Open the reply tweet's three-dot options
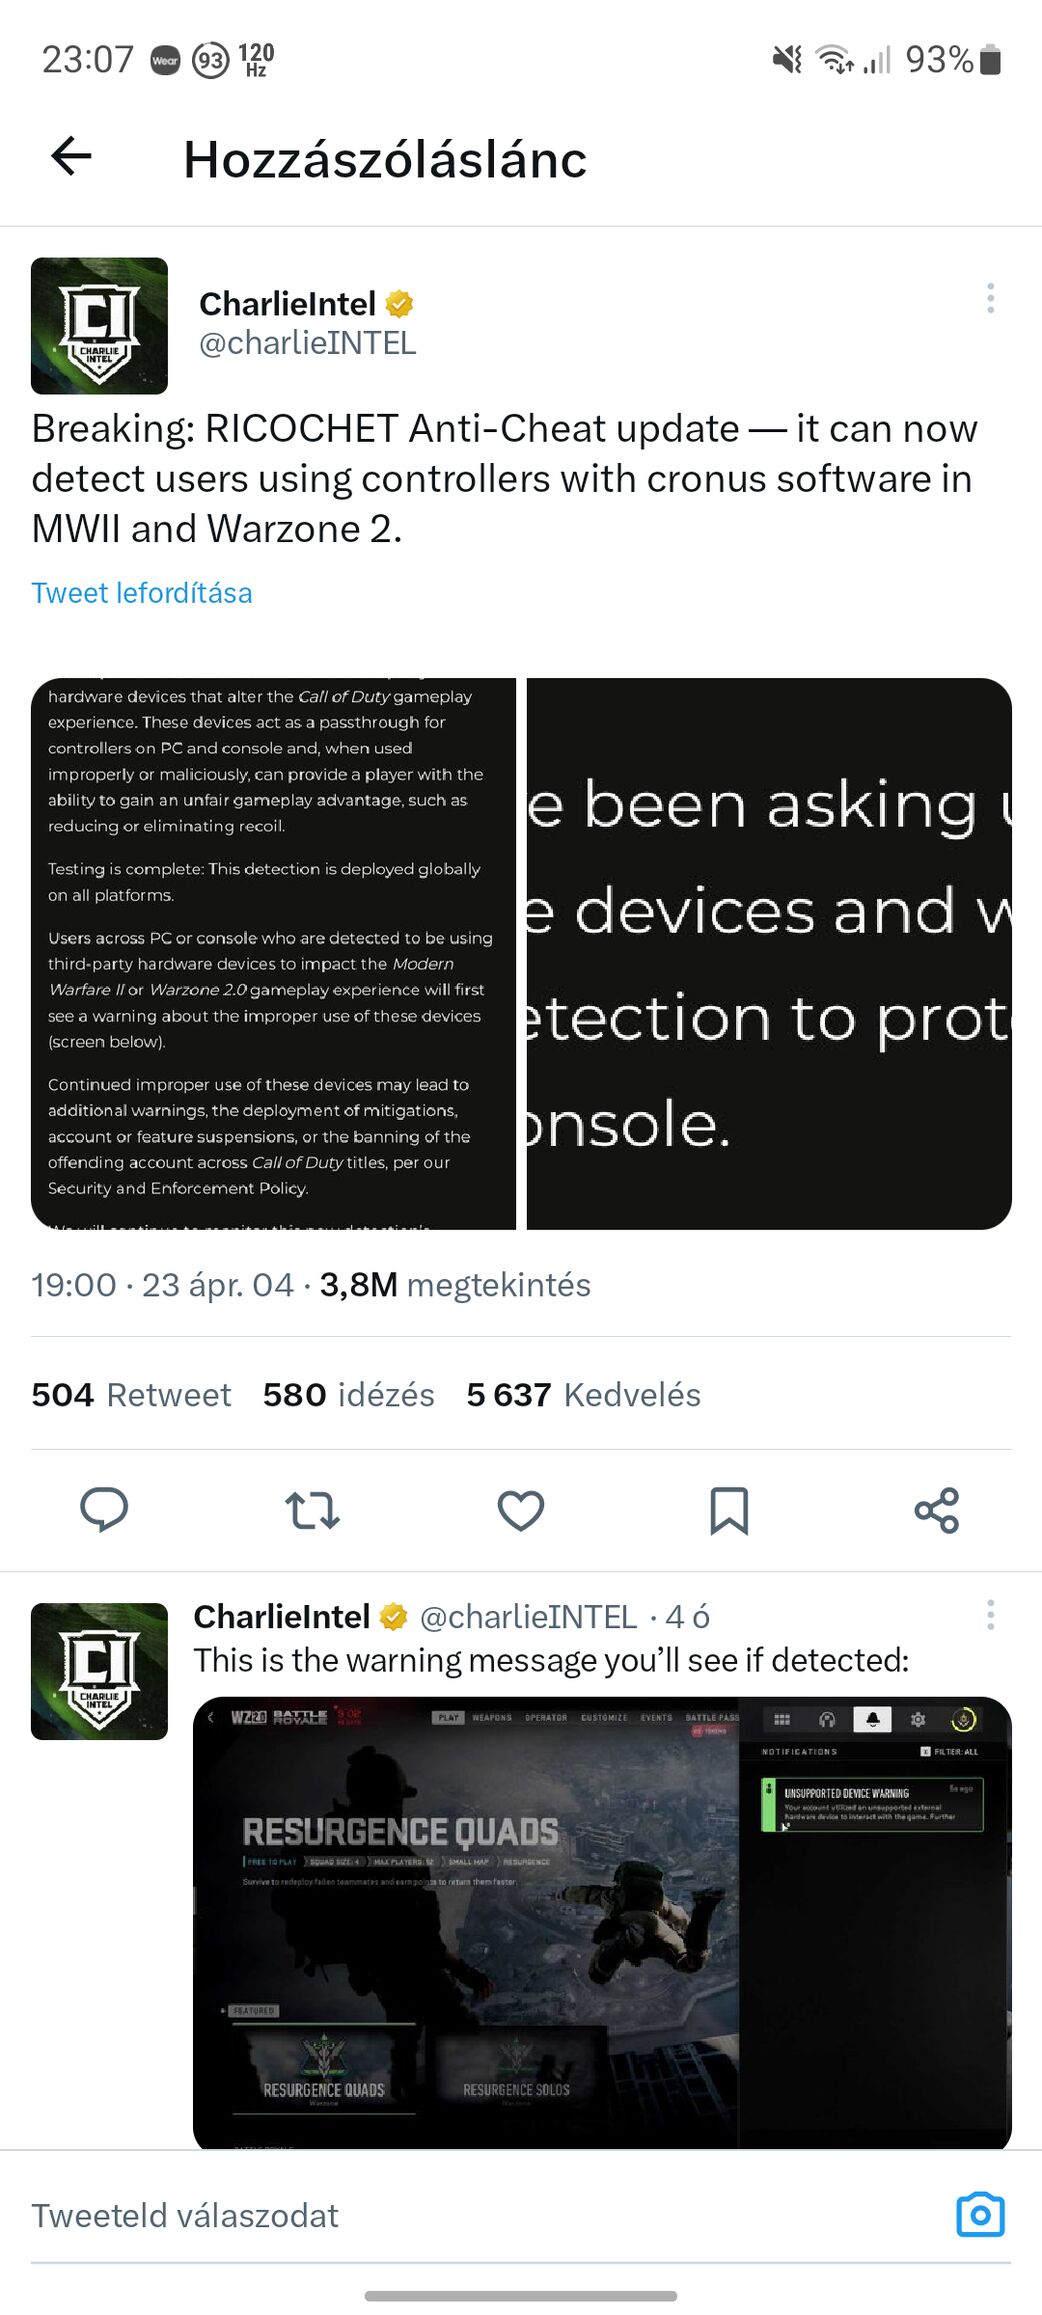This screenshot has width=1042, height=2315. click(x=990, y=1615)
